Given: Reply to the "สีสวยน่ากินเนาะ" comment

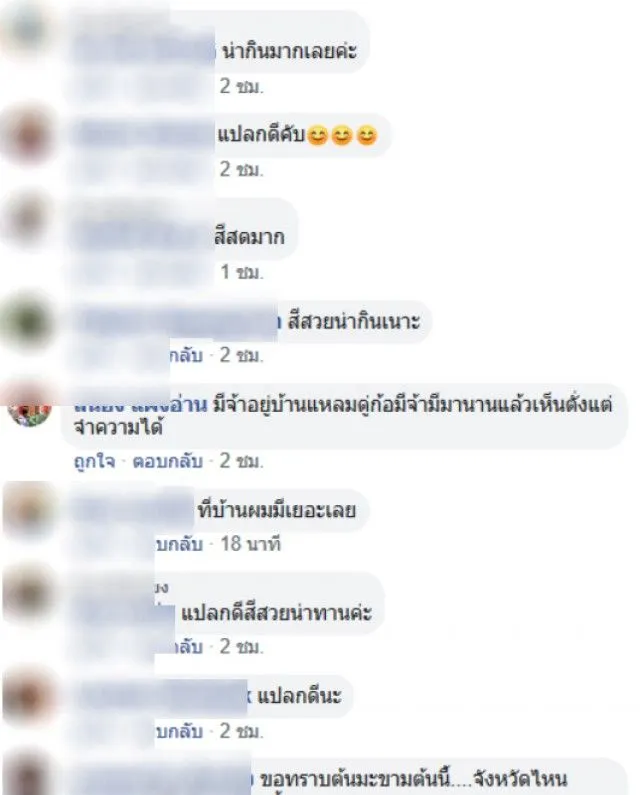Looking at the screenshot, I should [186, 355].
